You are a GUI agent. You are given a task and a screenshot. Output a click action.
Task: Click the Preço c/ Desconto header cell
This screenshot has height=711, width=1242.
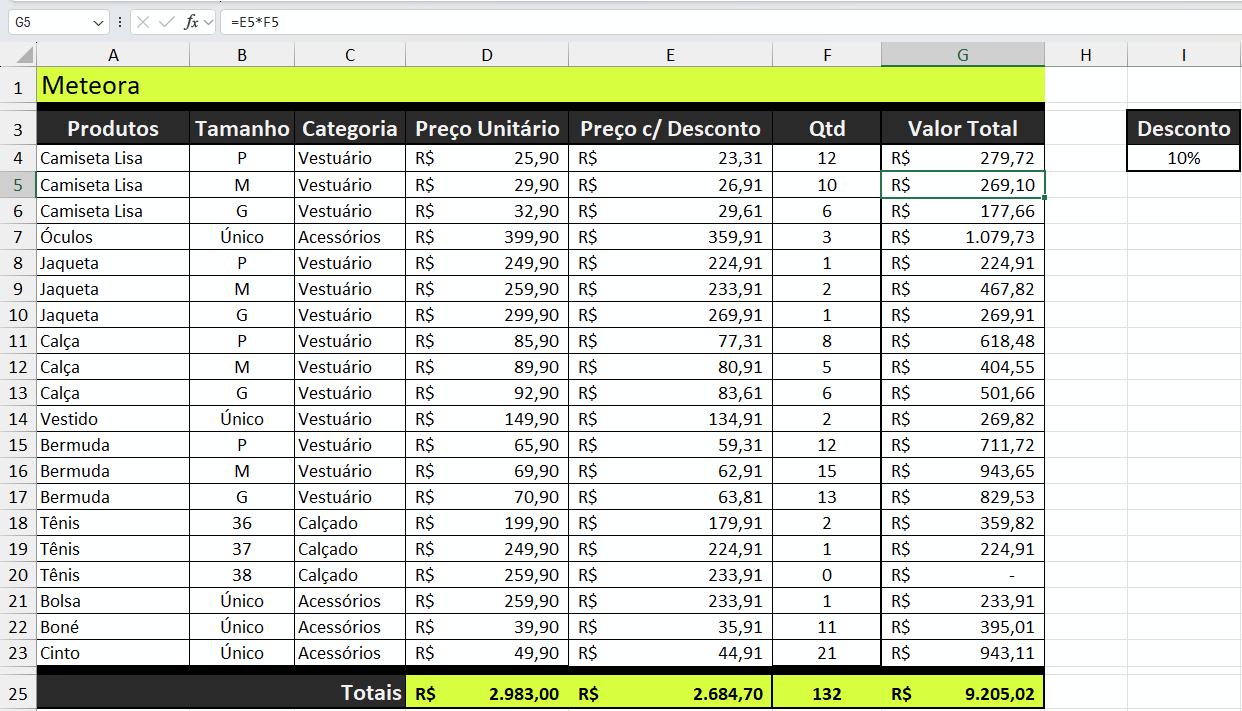pyautogui.click(x=671, y=128)
